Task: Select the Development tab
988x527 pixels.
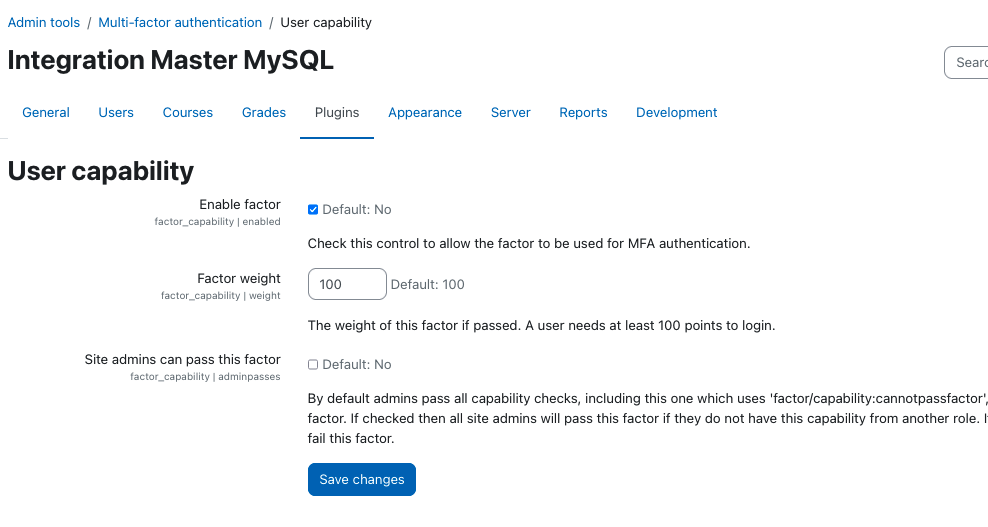Action: coord(677,113)
